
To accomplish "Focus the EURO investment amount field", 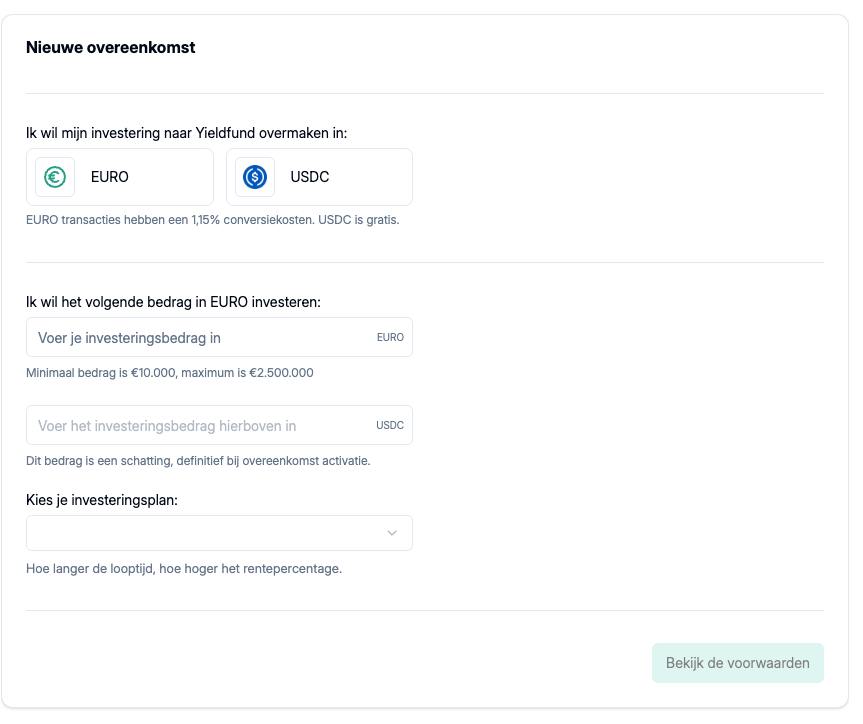I will tap(220, 337).
